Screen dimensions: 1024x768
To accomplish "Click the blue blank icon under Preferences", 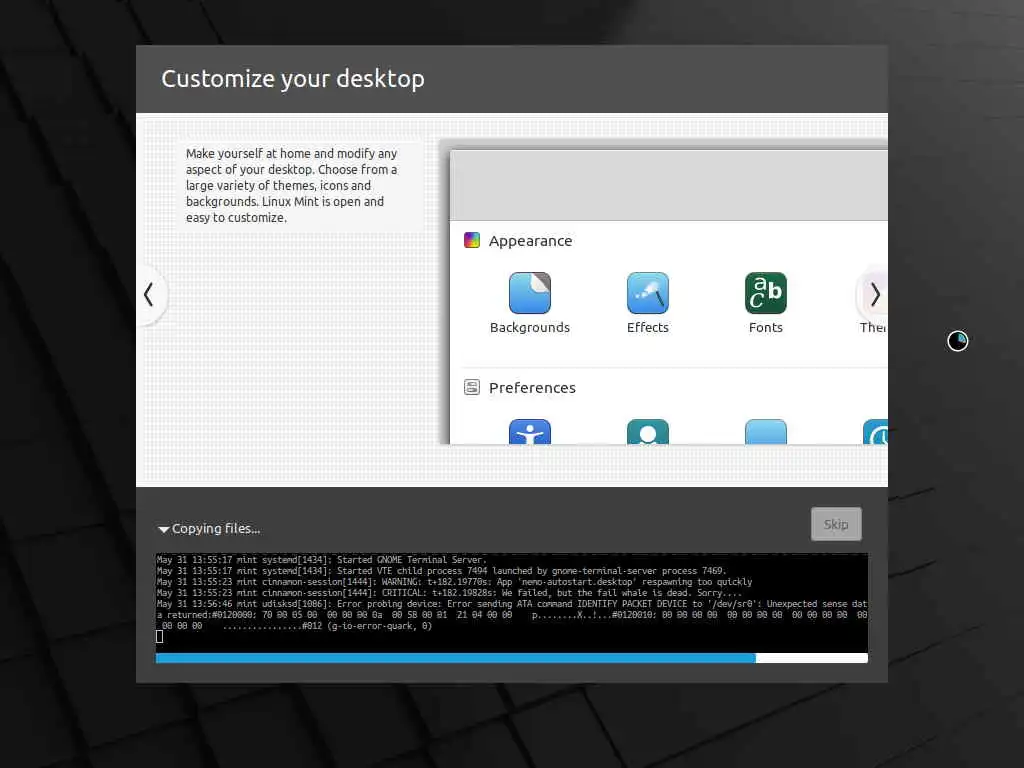I will click(765, 432).
